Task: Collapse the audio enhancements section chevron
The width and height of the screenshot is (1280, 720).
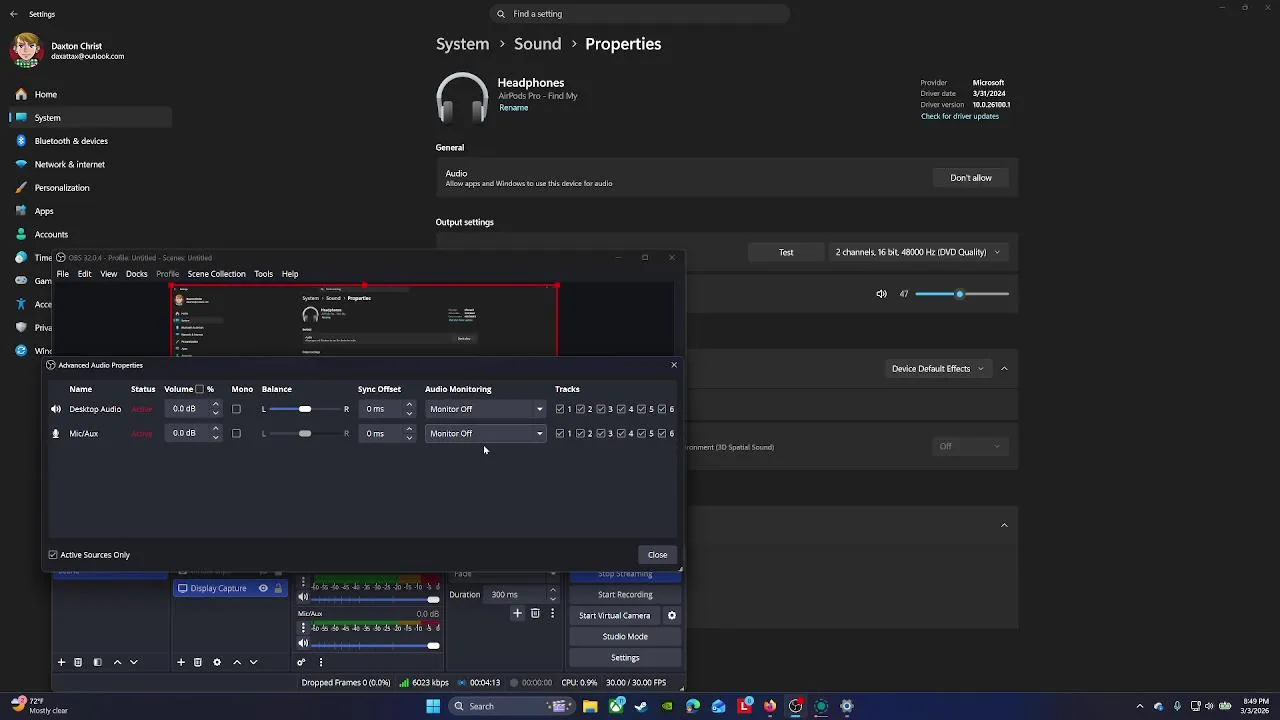Action: click(x=1004, y=369)
